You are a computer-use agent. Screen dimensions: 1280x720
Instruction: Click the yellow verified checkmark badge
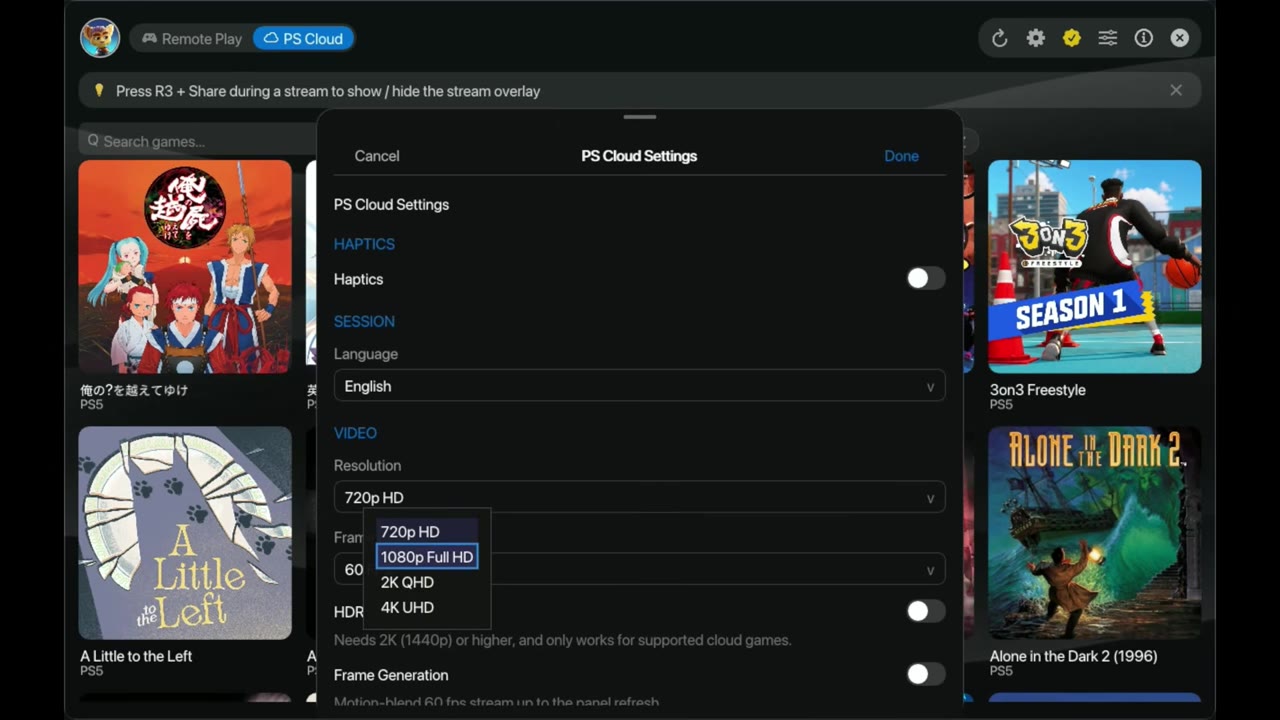[1071, 38]
